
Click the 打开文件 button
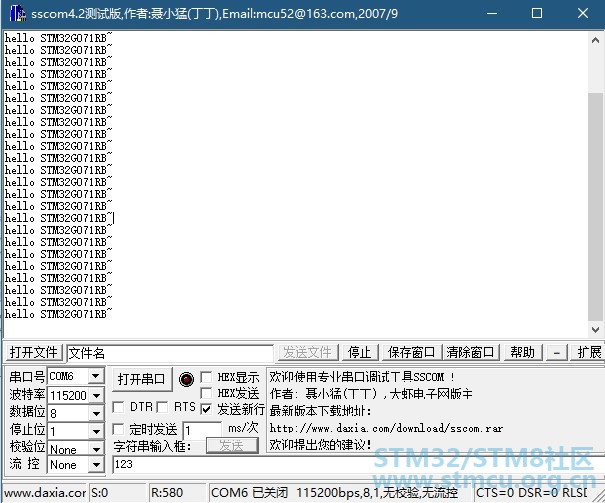[34, 353]
